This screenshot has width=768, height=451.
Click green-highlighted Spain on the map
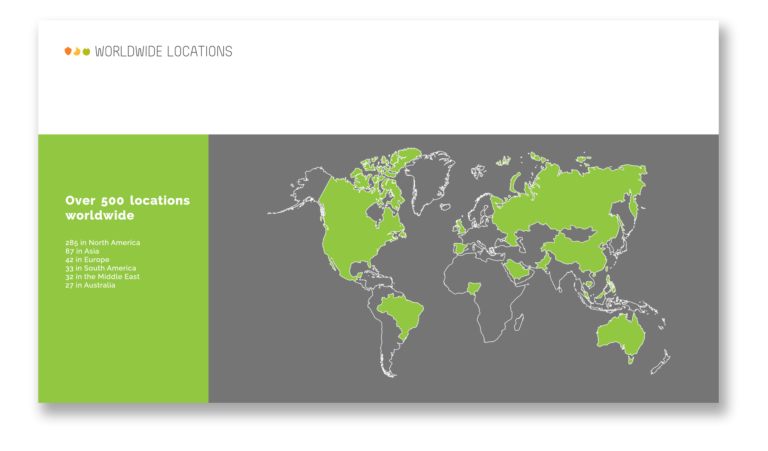click(x=460, y=248)
